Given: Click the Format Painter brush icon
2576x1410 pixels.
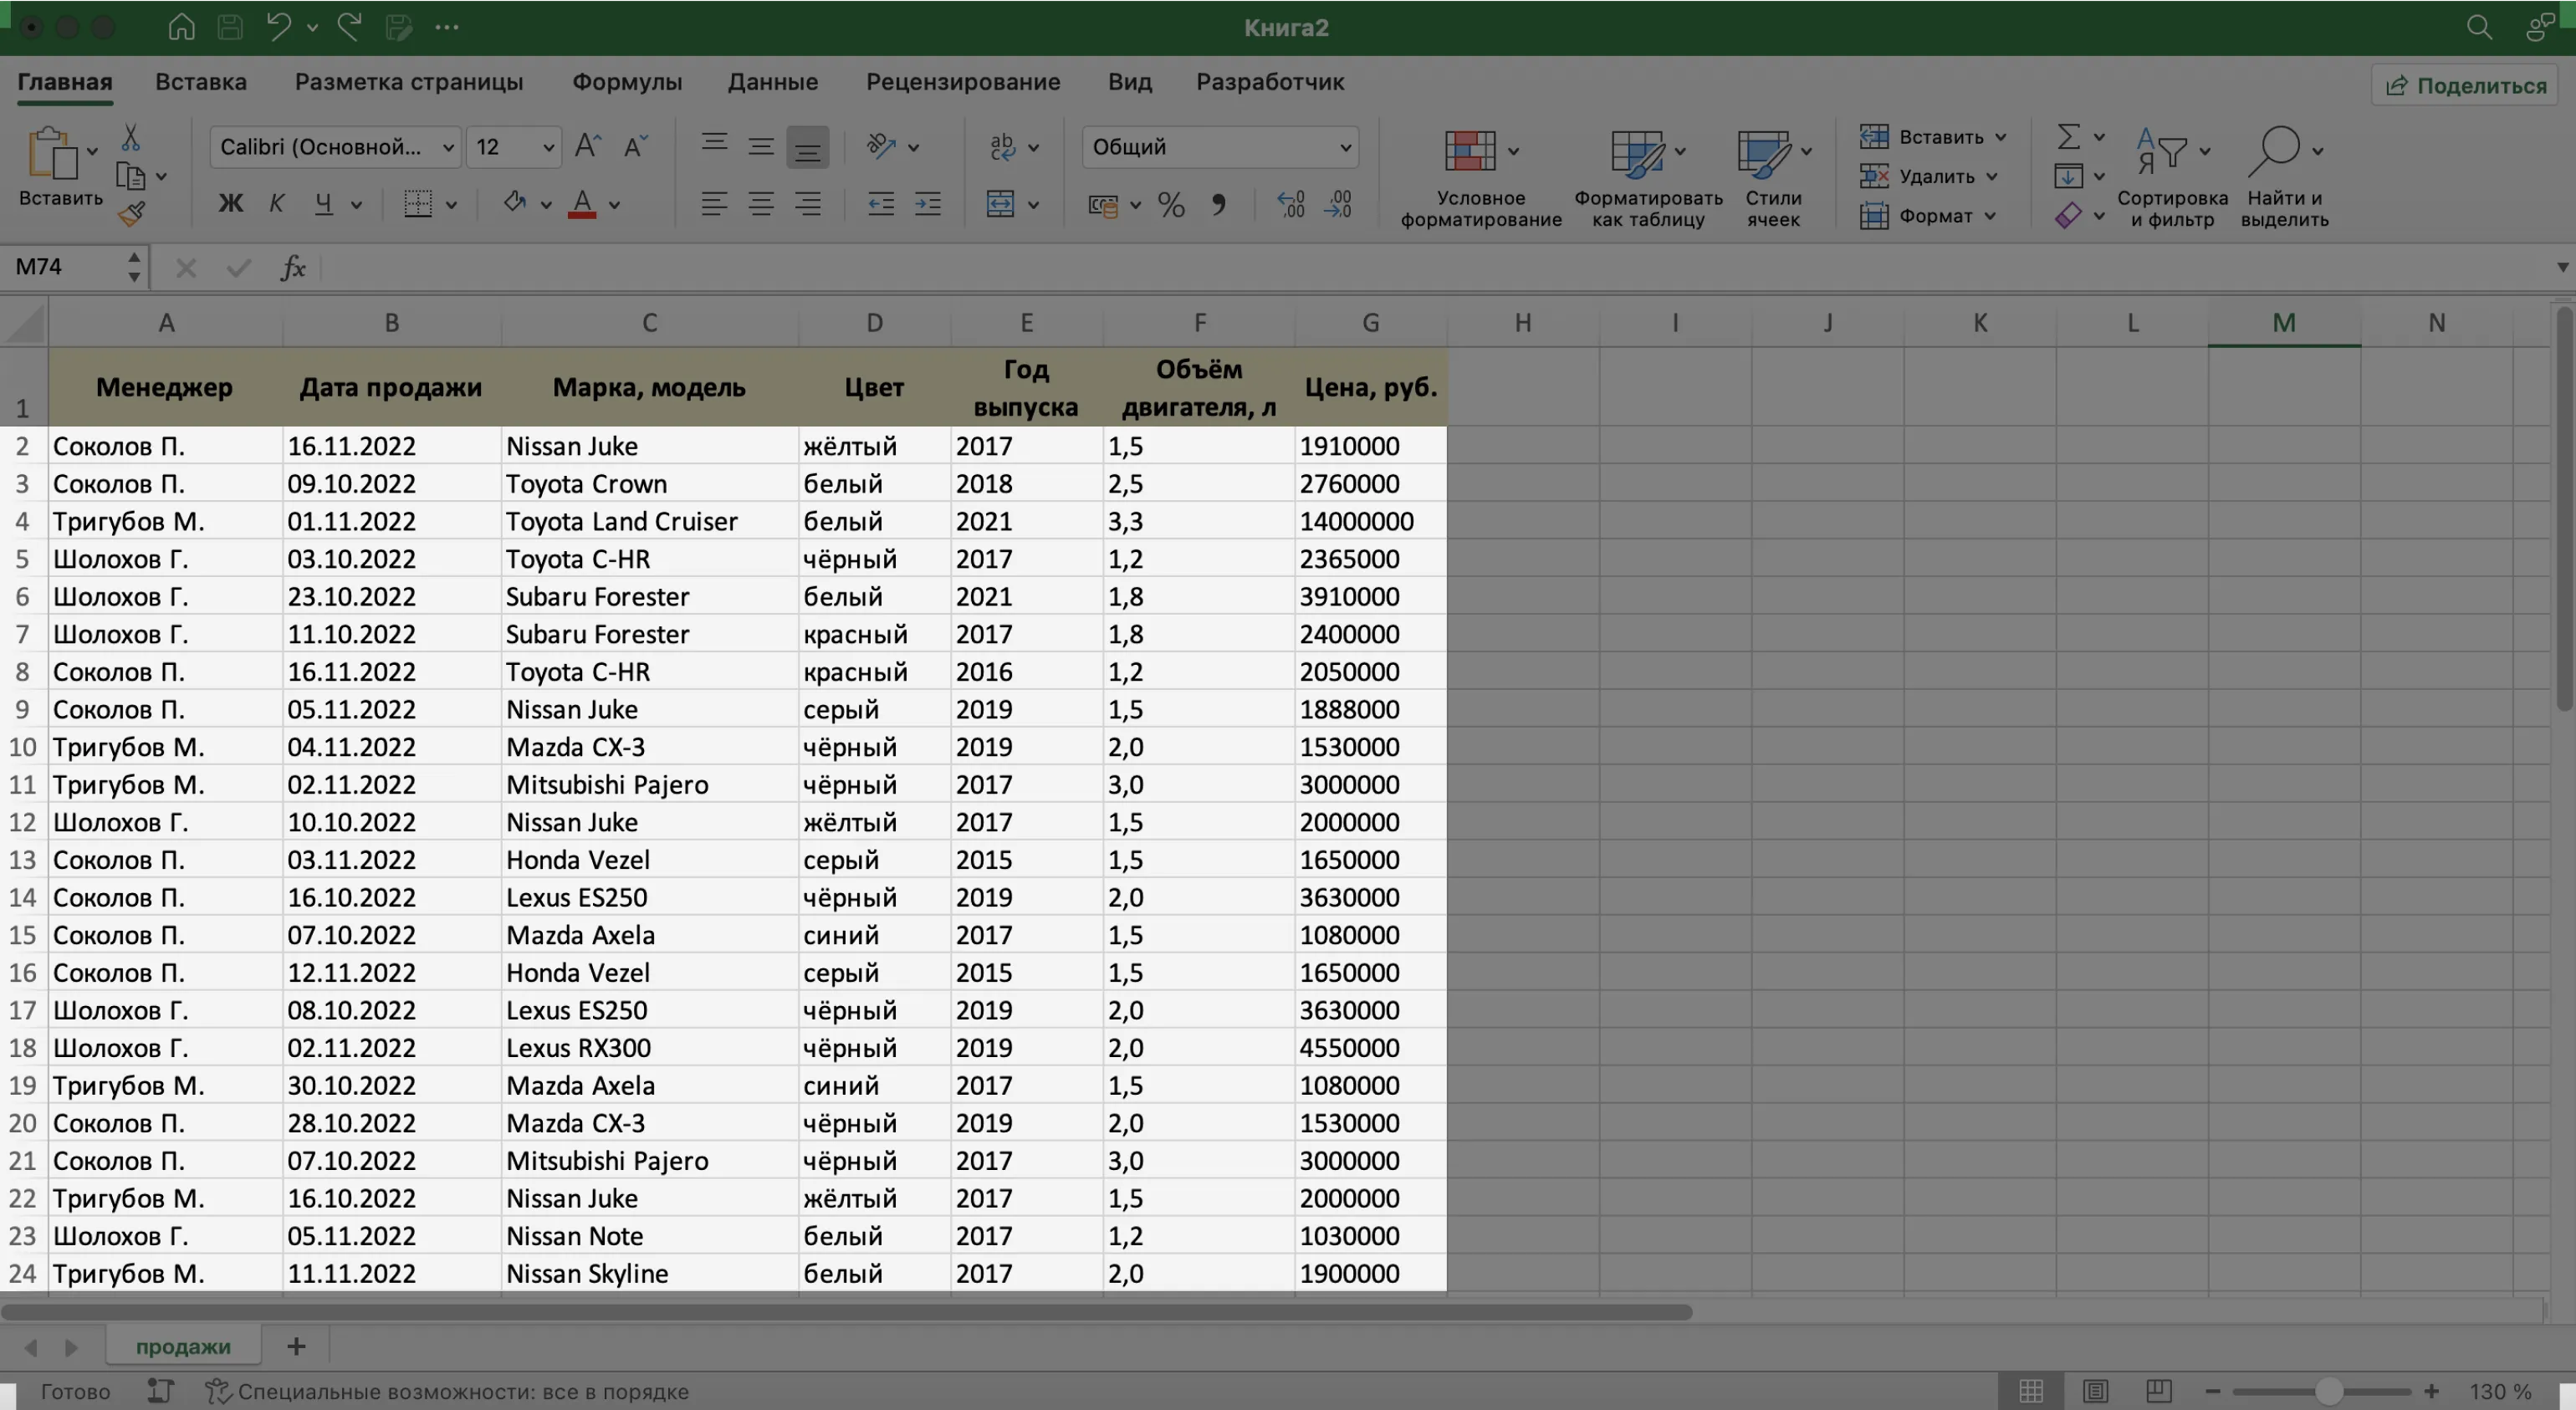Looking at the screenshot, I should point(131,214).
